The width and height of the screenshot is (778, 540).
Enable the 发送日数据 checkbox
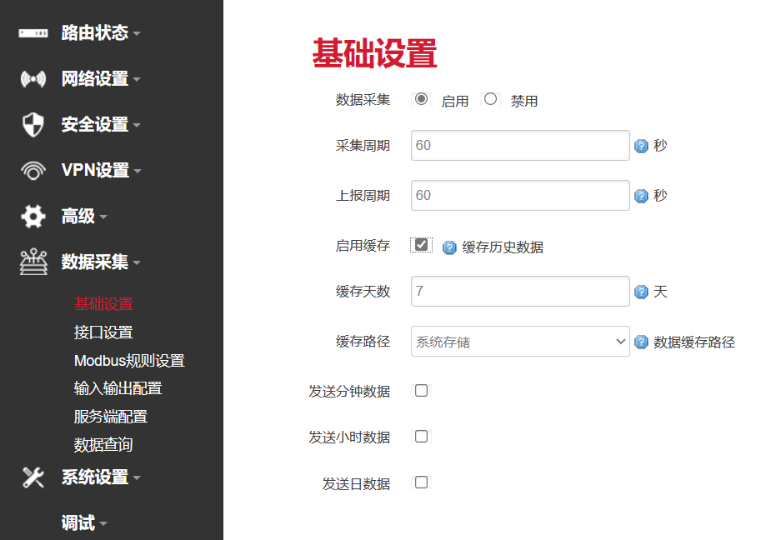point(421,483)
